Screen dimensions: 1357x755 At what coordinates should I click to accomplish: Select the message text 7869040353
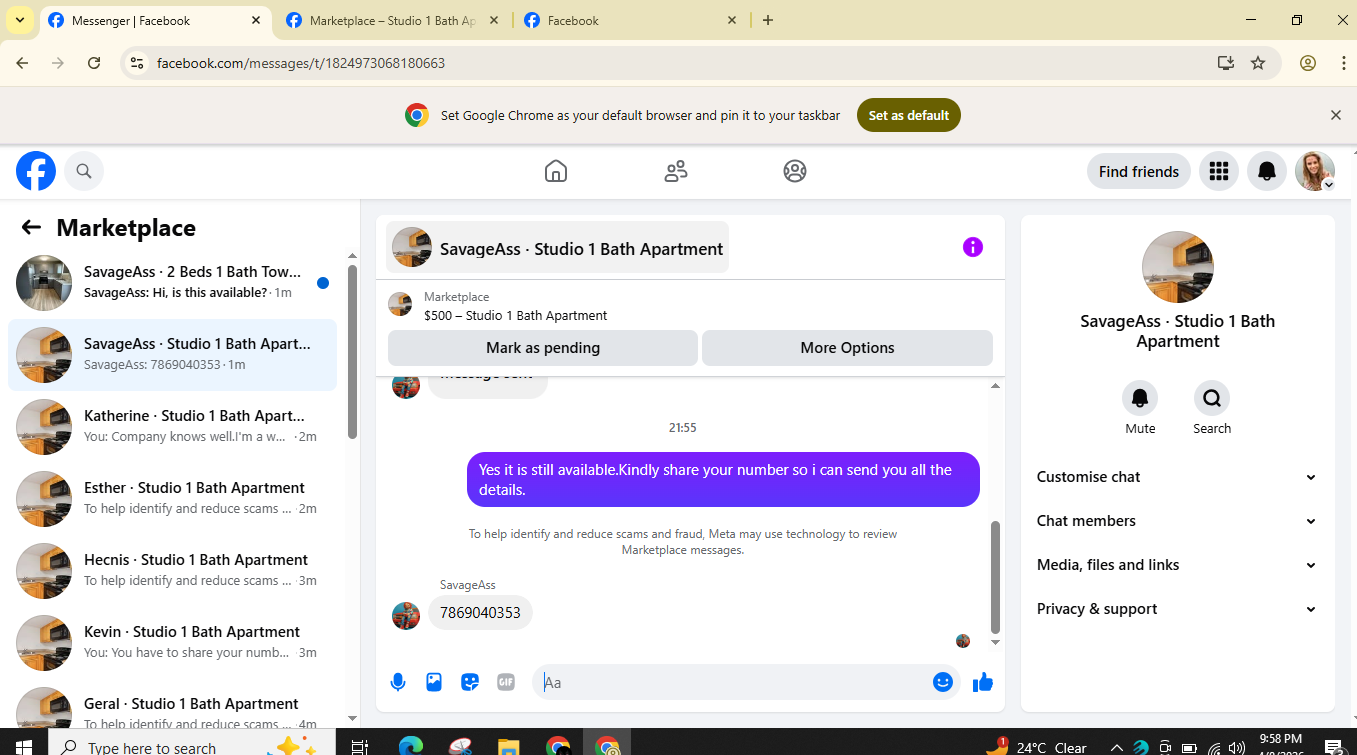point(480,613)
